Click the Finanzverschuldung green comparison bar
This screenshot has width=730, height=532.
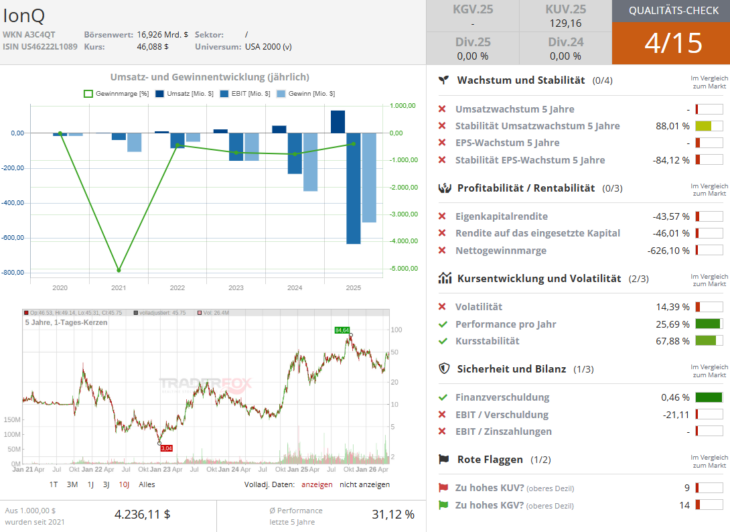click(709, 397)
